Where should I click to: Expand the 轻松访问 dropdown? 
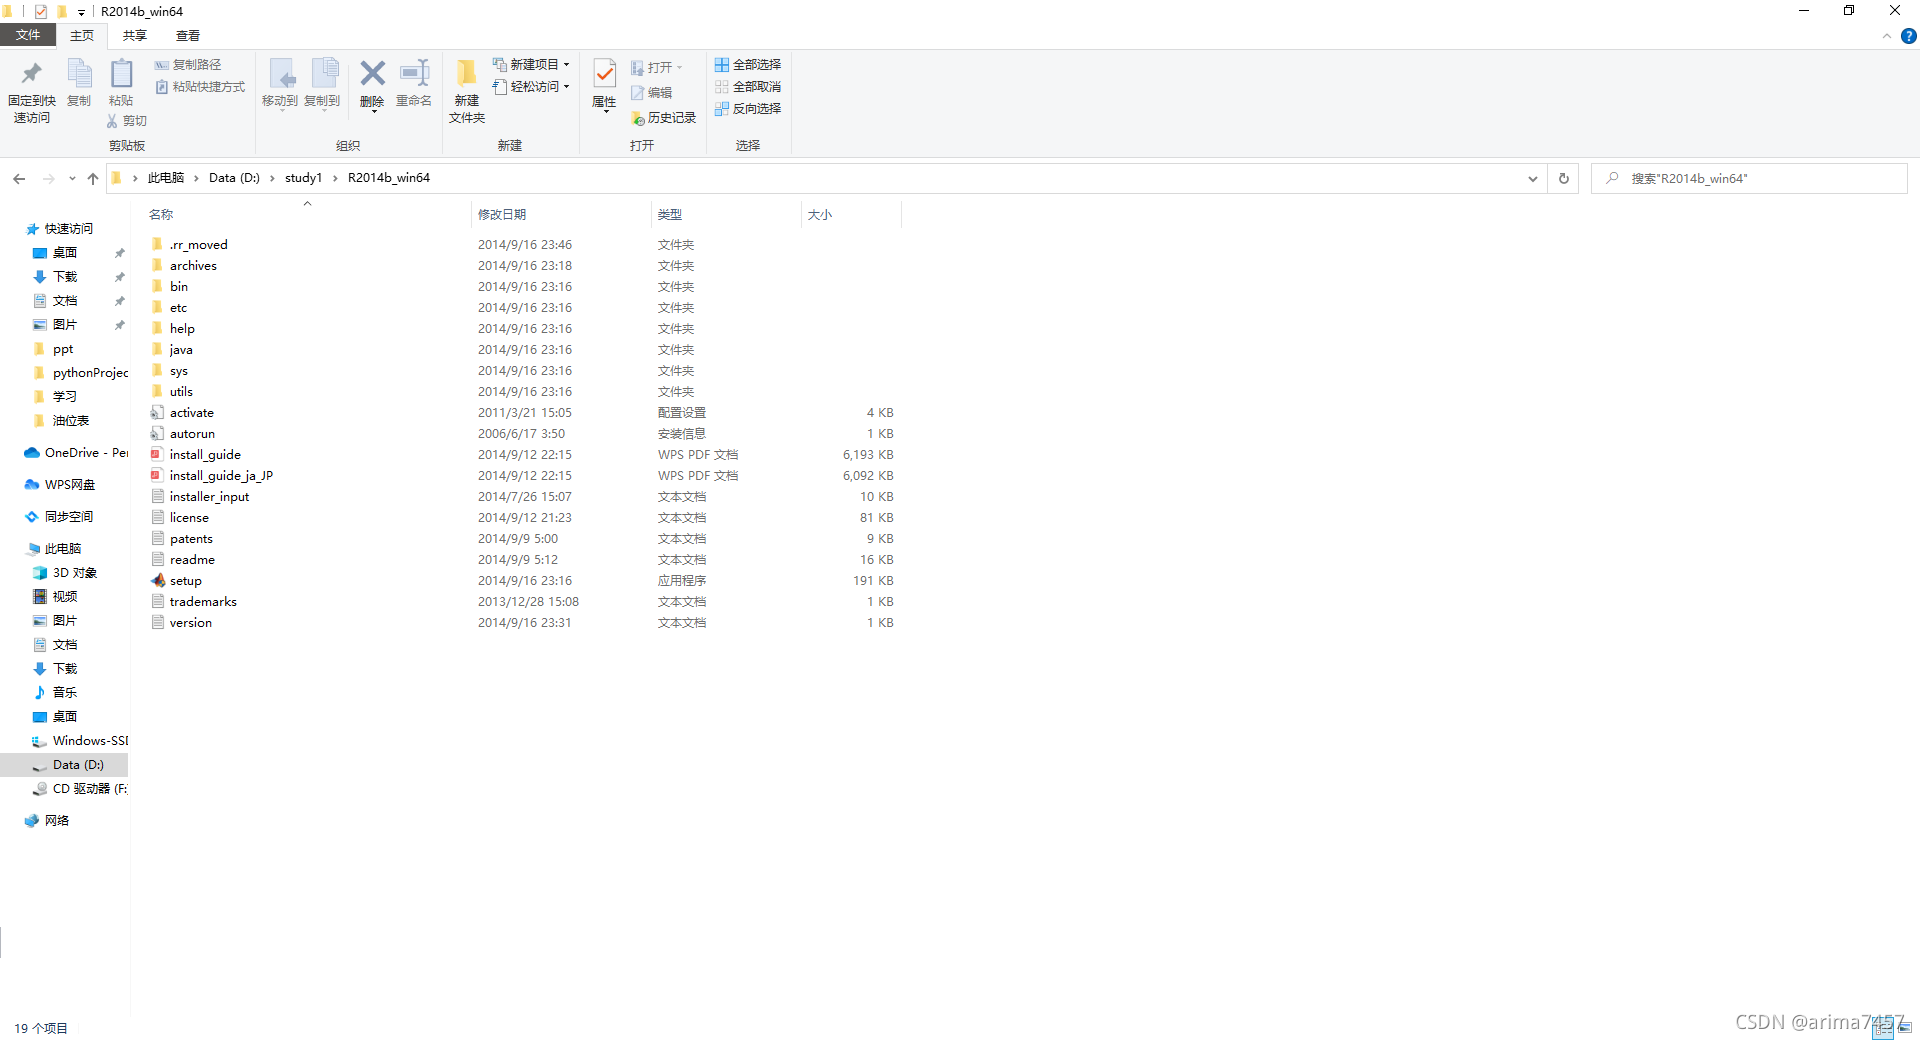[566, 87]
